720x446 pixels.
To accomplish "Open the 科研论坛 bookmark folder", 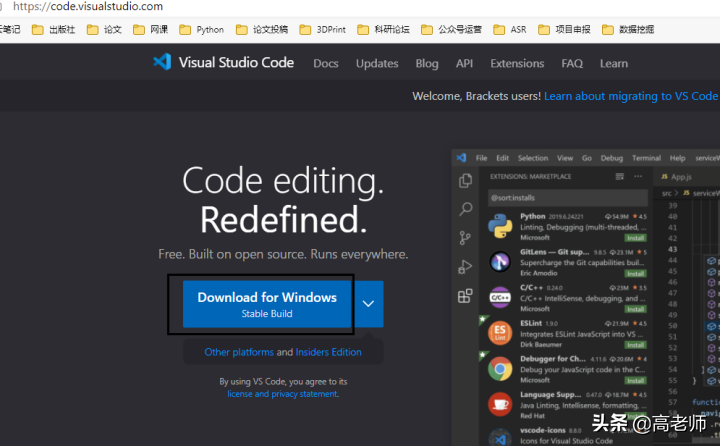I will [383, 29].
